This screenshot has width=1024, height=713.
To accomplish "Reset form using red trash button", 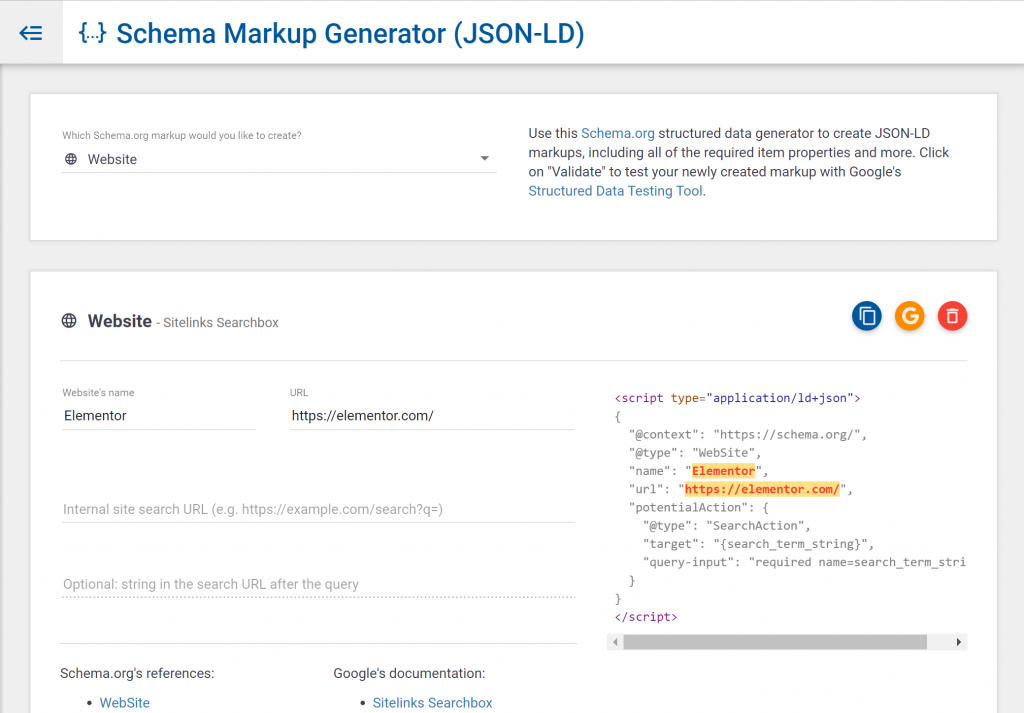I will point(952,317).
